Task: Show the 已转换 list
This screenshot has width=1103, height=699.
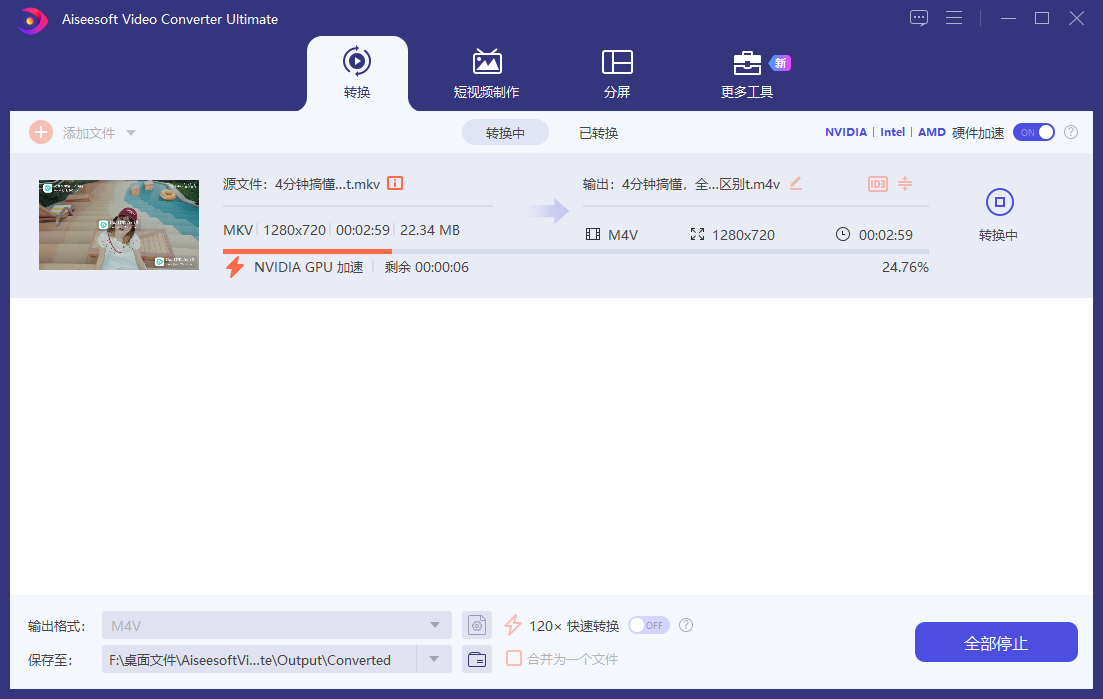Action: [598, 133]
